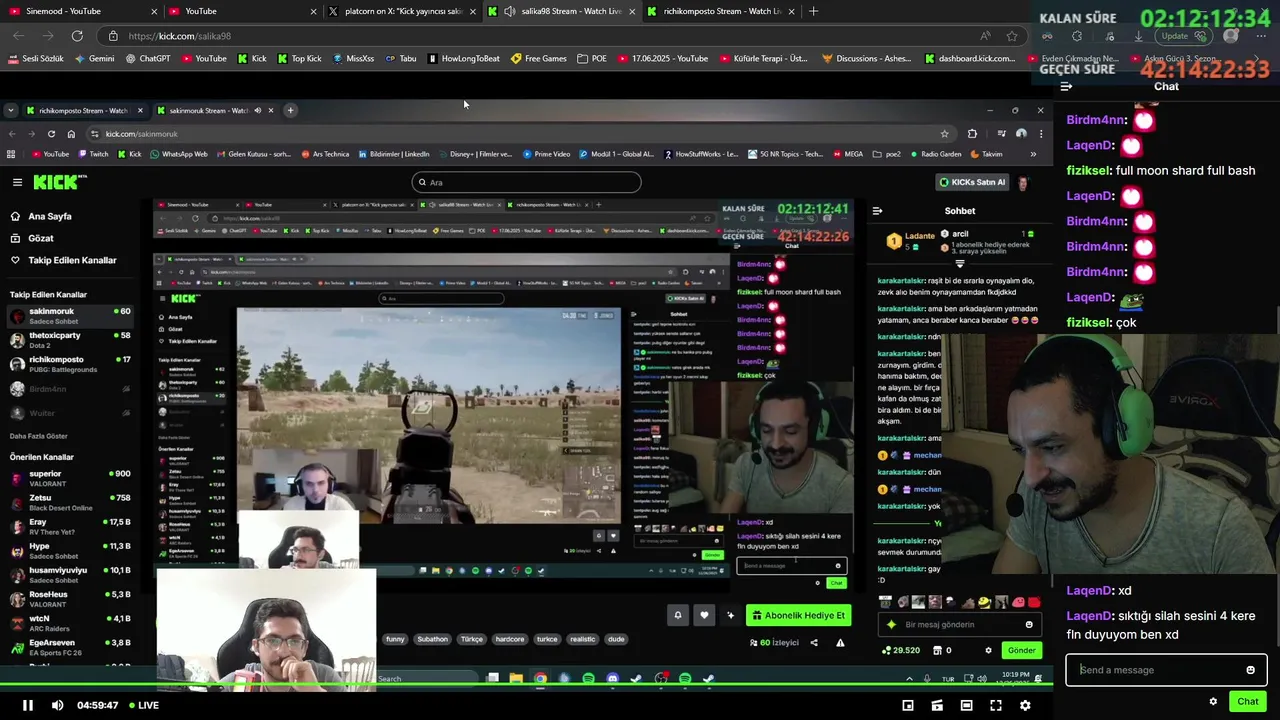Open the POE bookmarks folder
Screen dimensions: 1280x720
coord(592,58)
